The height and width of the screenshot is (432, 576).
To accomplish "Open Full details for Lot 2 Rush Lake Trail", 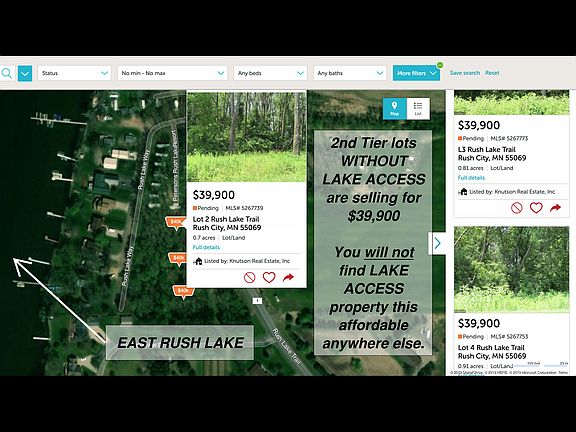I will point(206,247).
